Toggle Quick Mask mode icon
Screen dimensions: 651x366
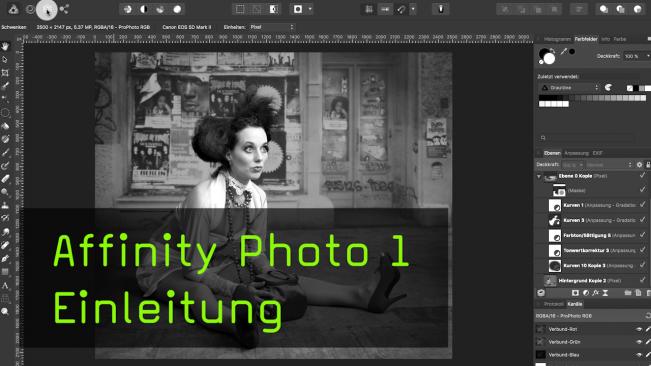click(x=298, y=9)
